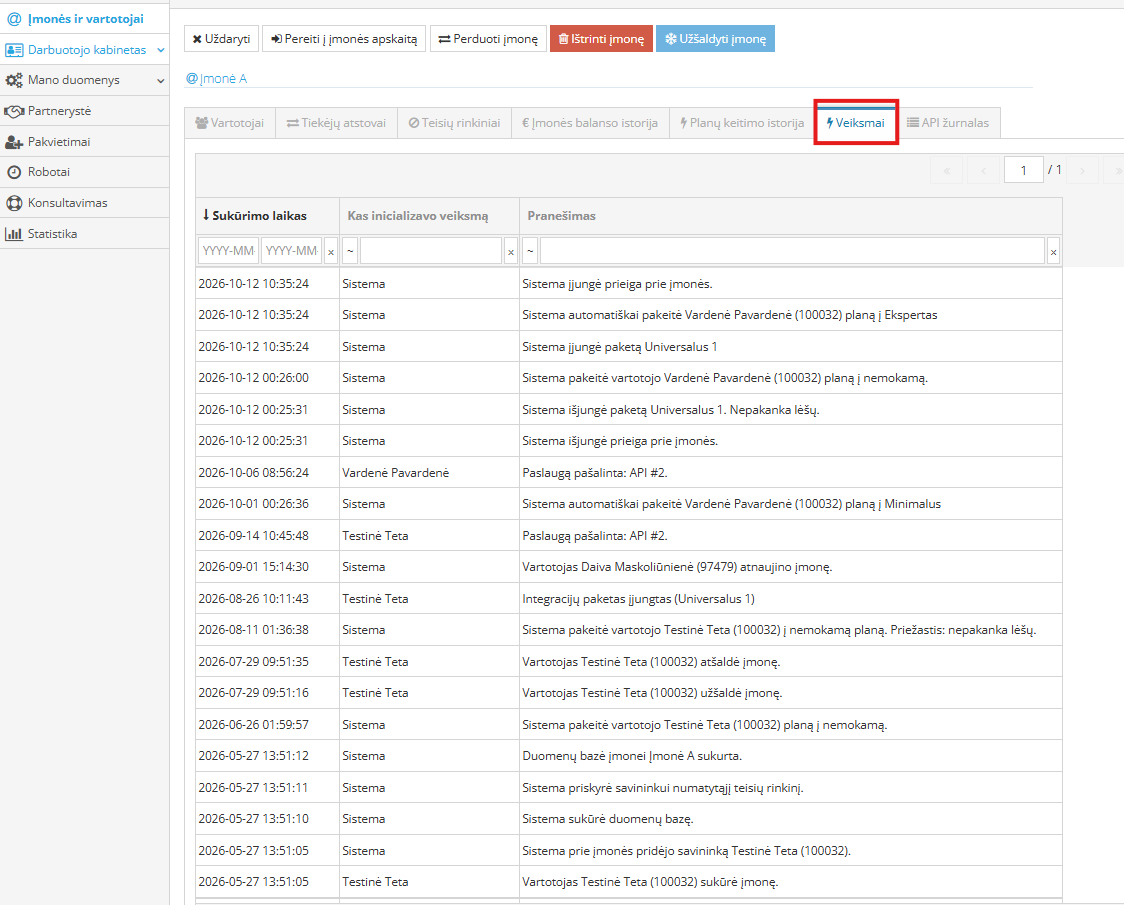This screenshot has width=1124, height=905.
Task: Focus the Pranešimas filter text input
Action: tap(792, 251)
